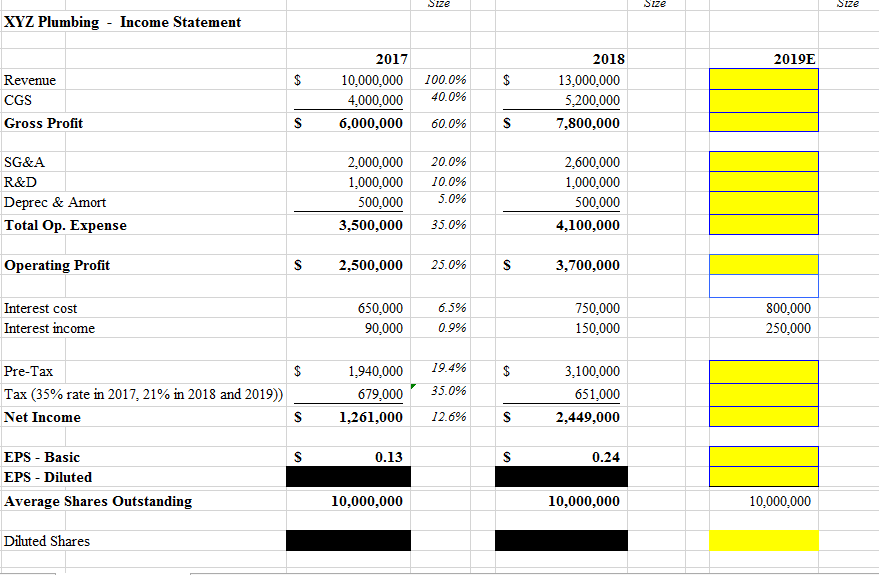Click blacked-out 2018 Diluted Shares cell
Viewport: 879px width, 575px height.
pyautogui.click(x=561, y=541)
